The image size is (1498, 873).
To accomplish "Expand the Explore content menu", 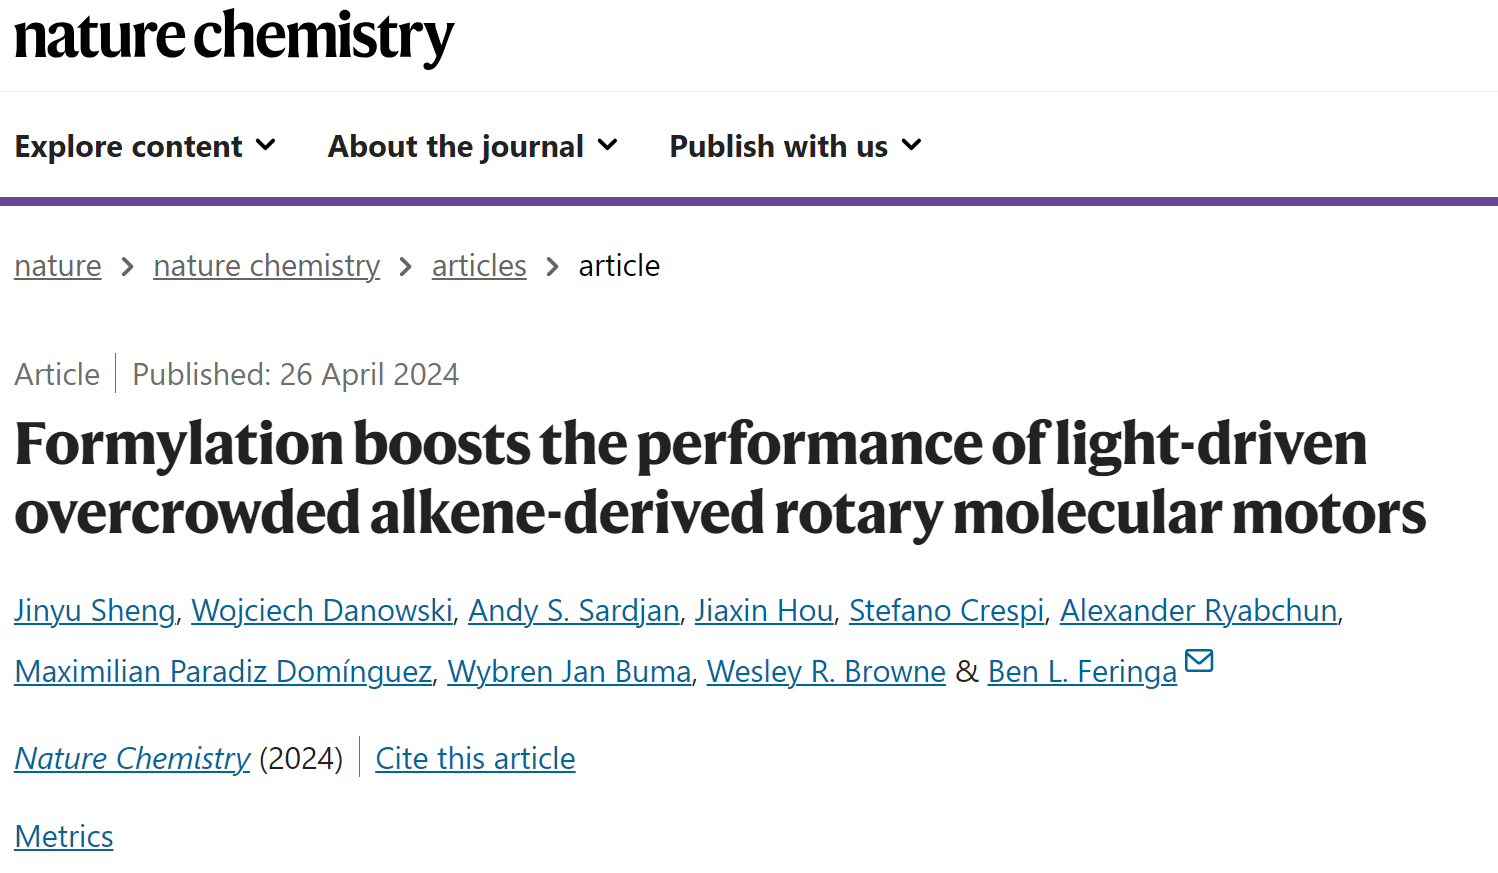I will (145, 146).
